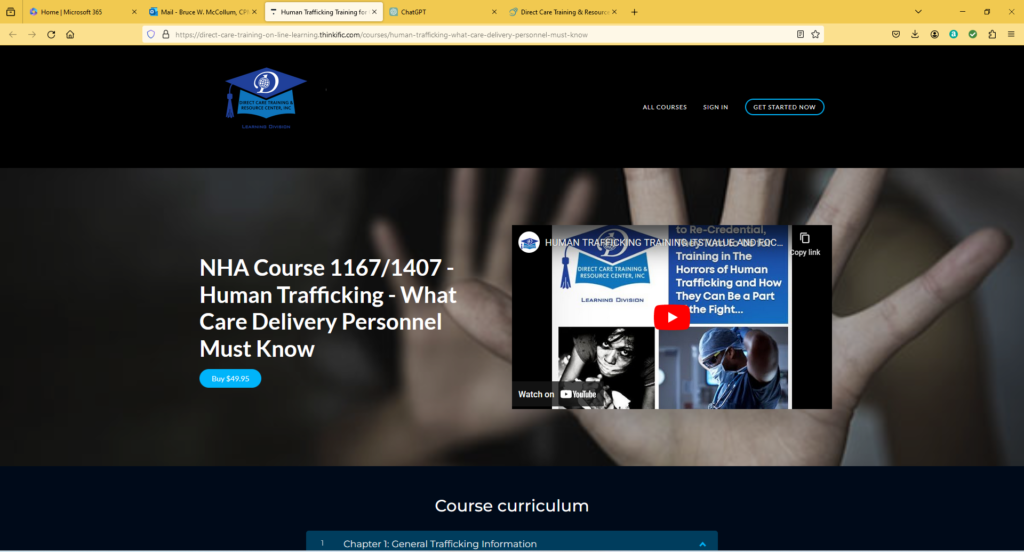This screenshot has width=1024, height=552.
Task: Open the browser downloads panel
Action: pos(914,34)
